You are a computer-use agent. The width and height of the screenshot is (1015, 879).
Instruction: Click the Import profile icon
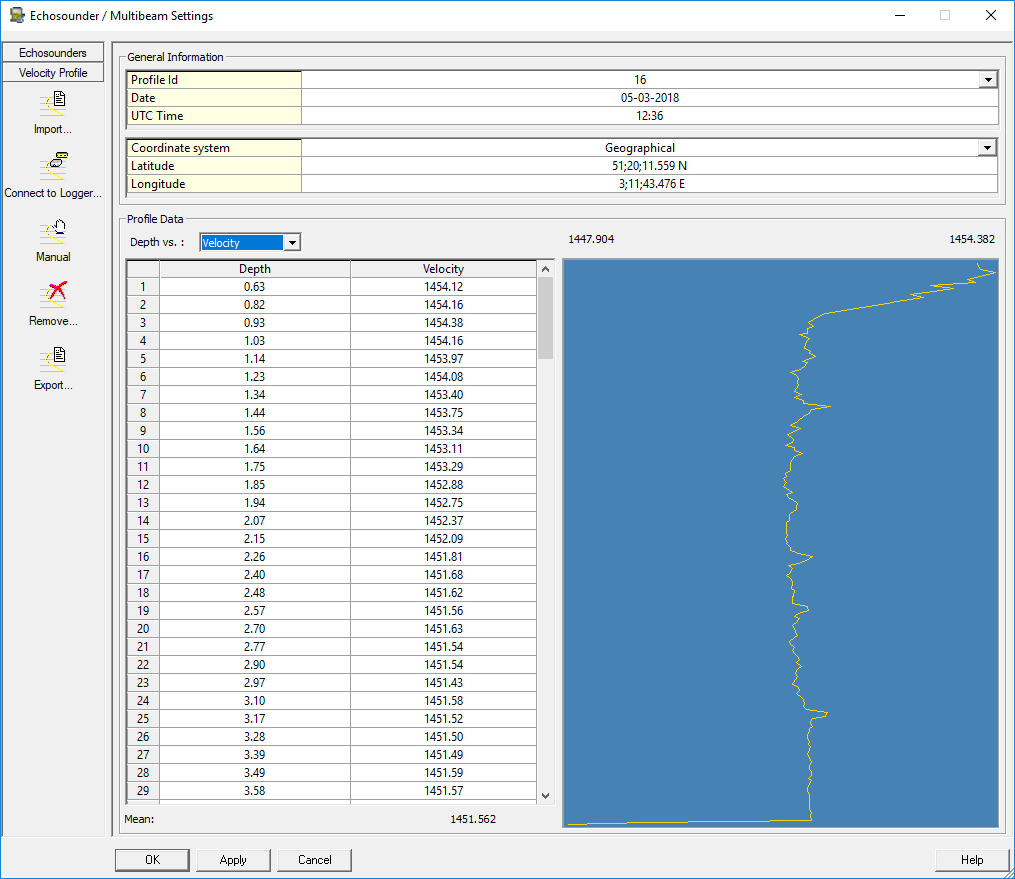tap(53, 103)
